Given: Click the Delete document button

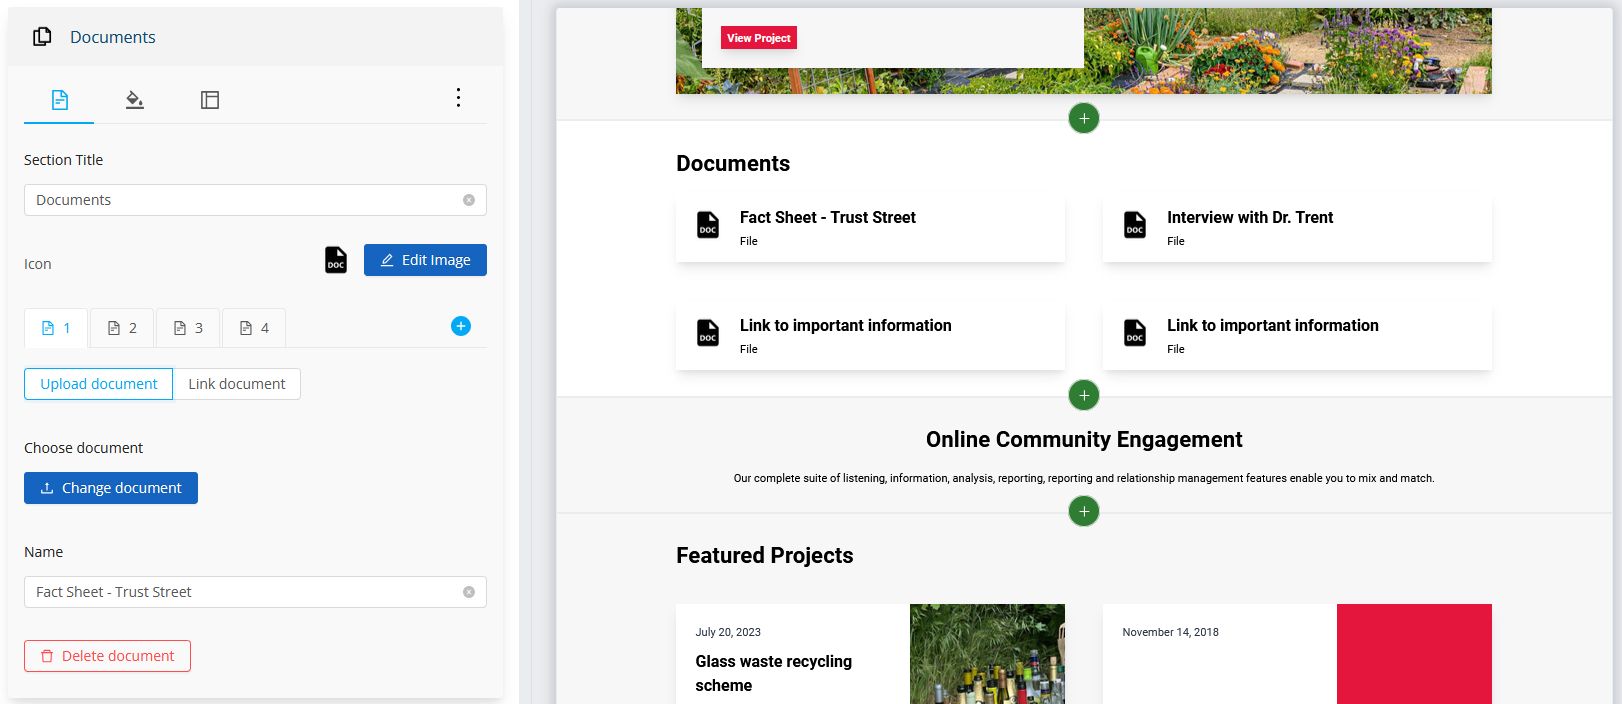Looking at the screenshot, I should pos(107,656).
